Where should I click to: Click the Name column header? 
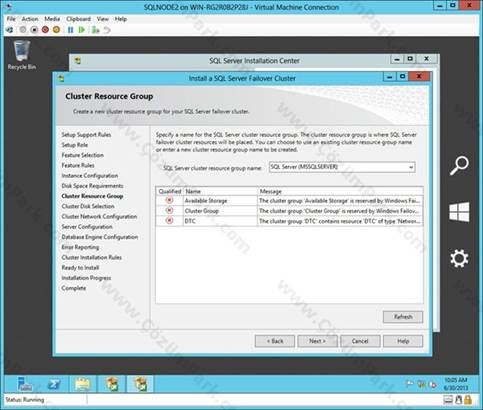pos(220,191)
